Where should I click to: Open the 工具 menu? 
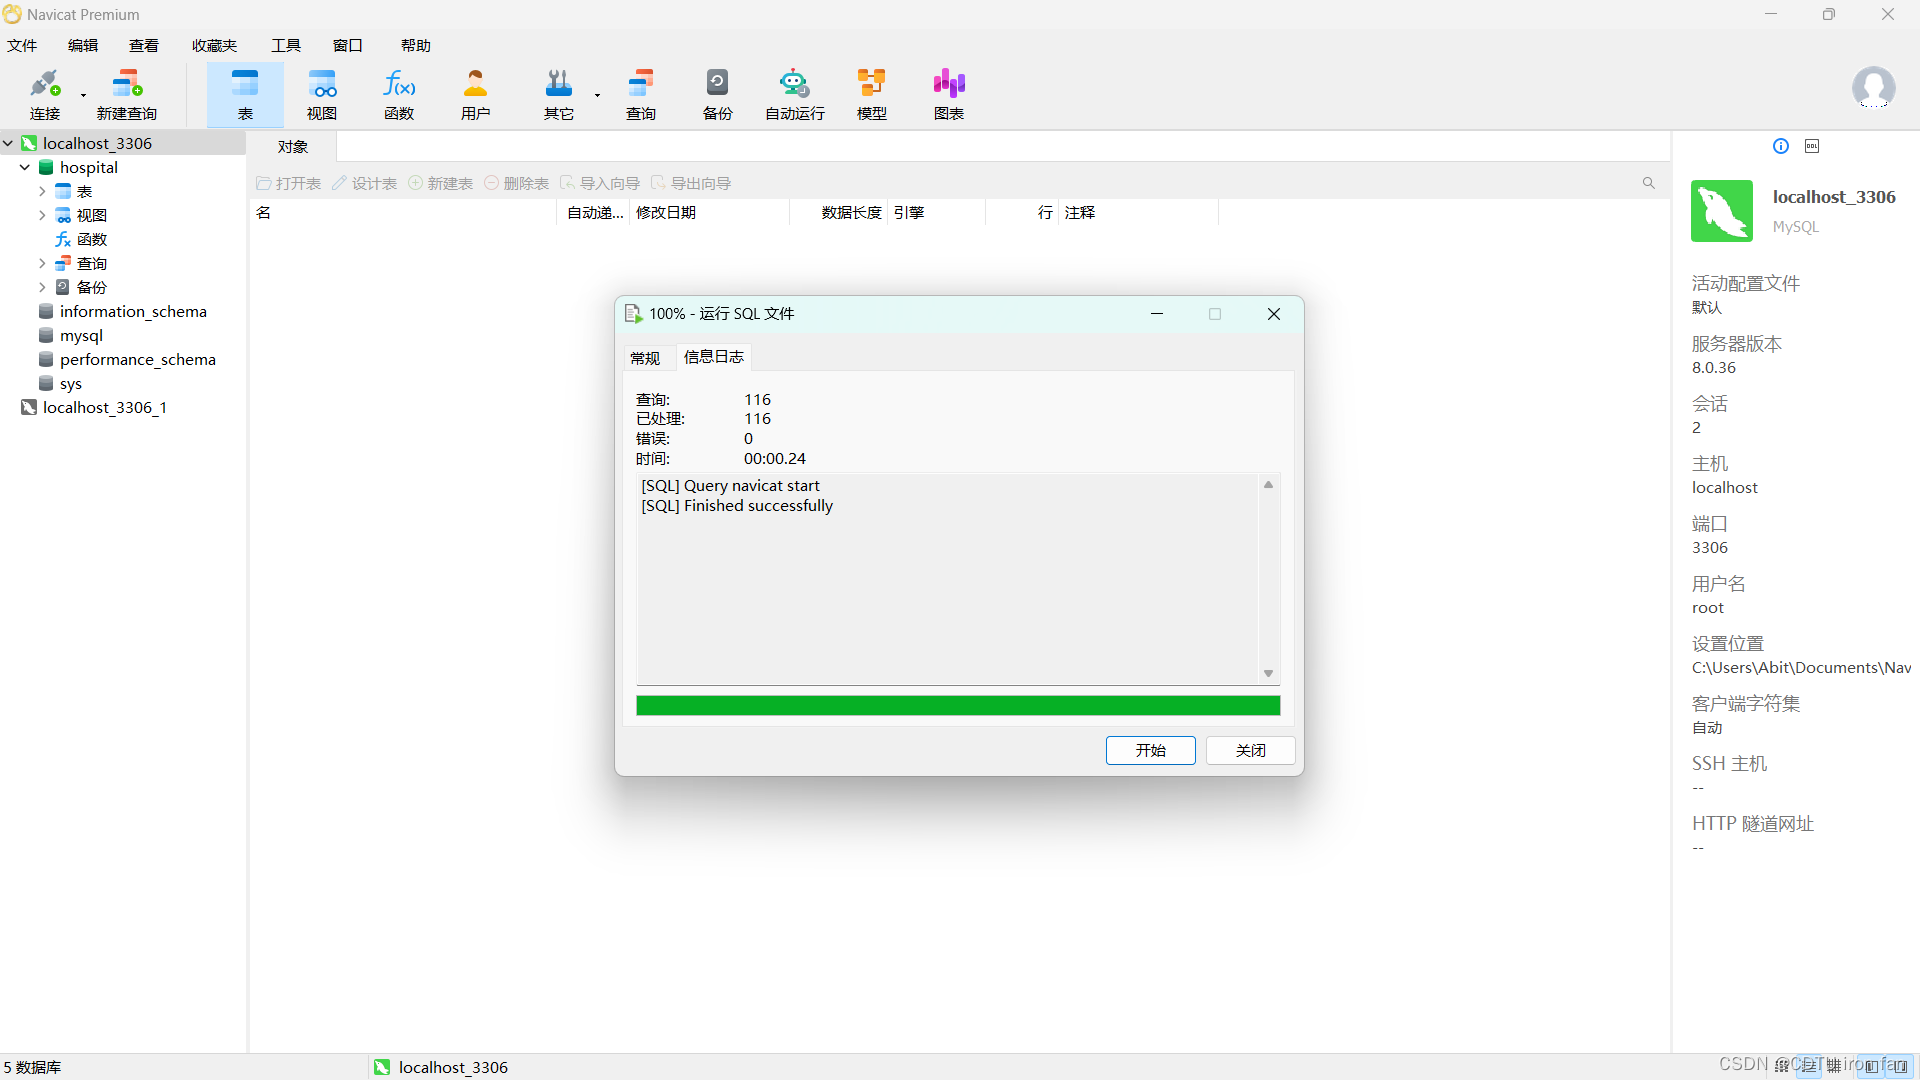tap(286, 45)
